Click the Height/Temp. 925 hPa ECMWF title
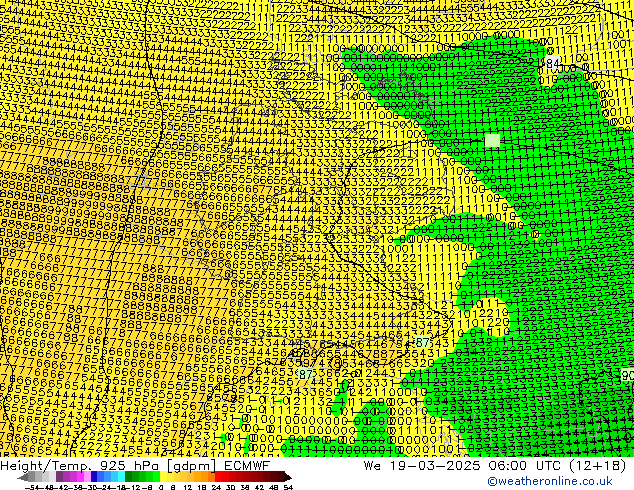 [135, 466]
